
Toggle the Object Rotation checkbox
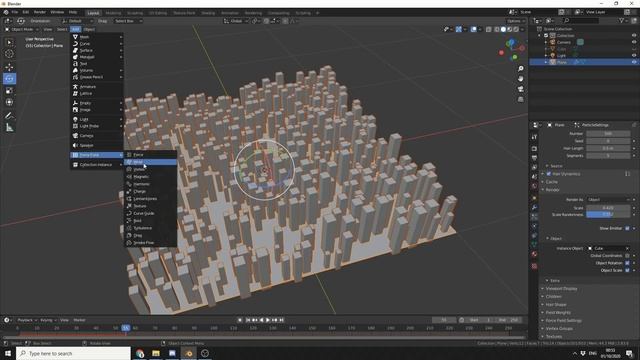click(627, 263)
